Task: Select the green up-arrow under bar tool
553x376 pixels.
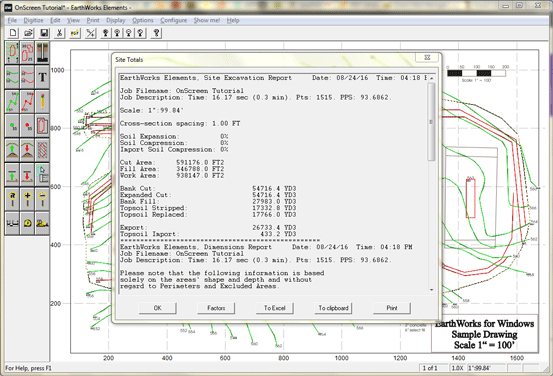Action: point(12,175)
